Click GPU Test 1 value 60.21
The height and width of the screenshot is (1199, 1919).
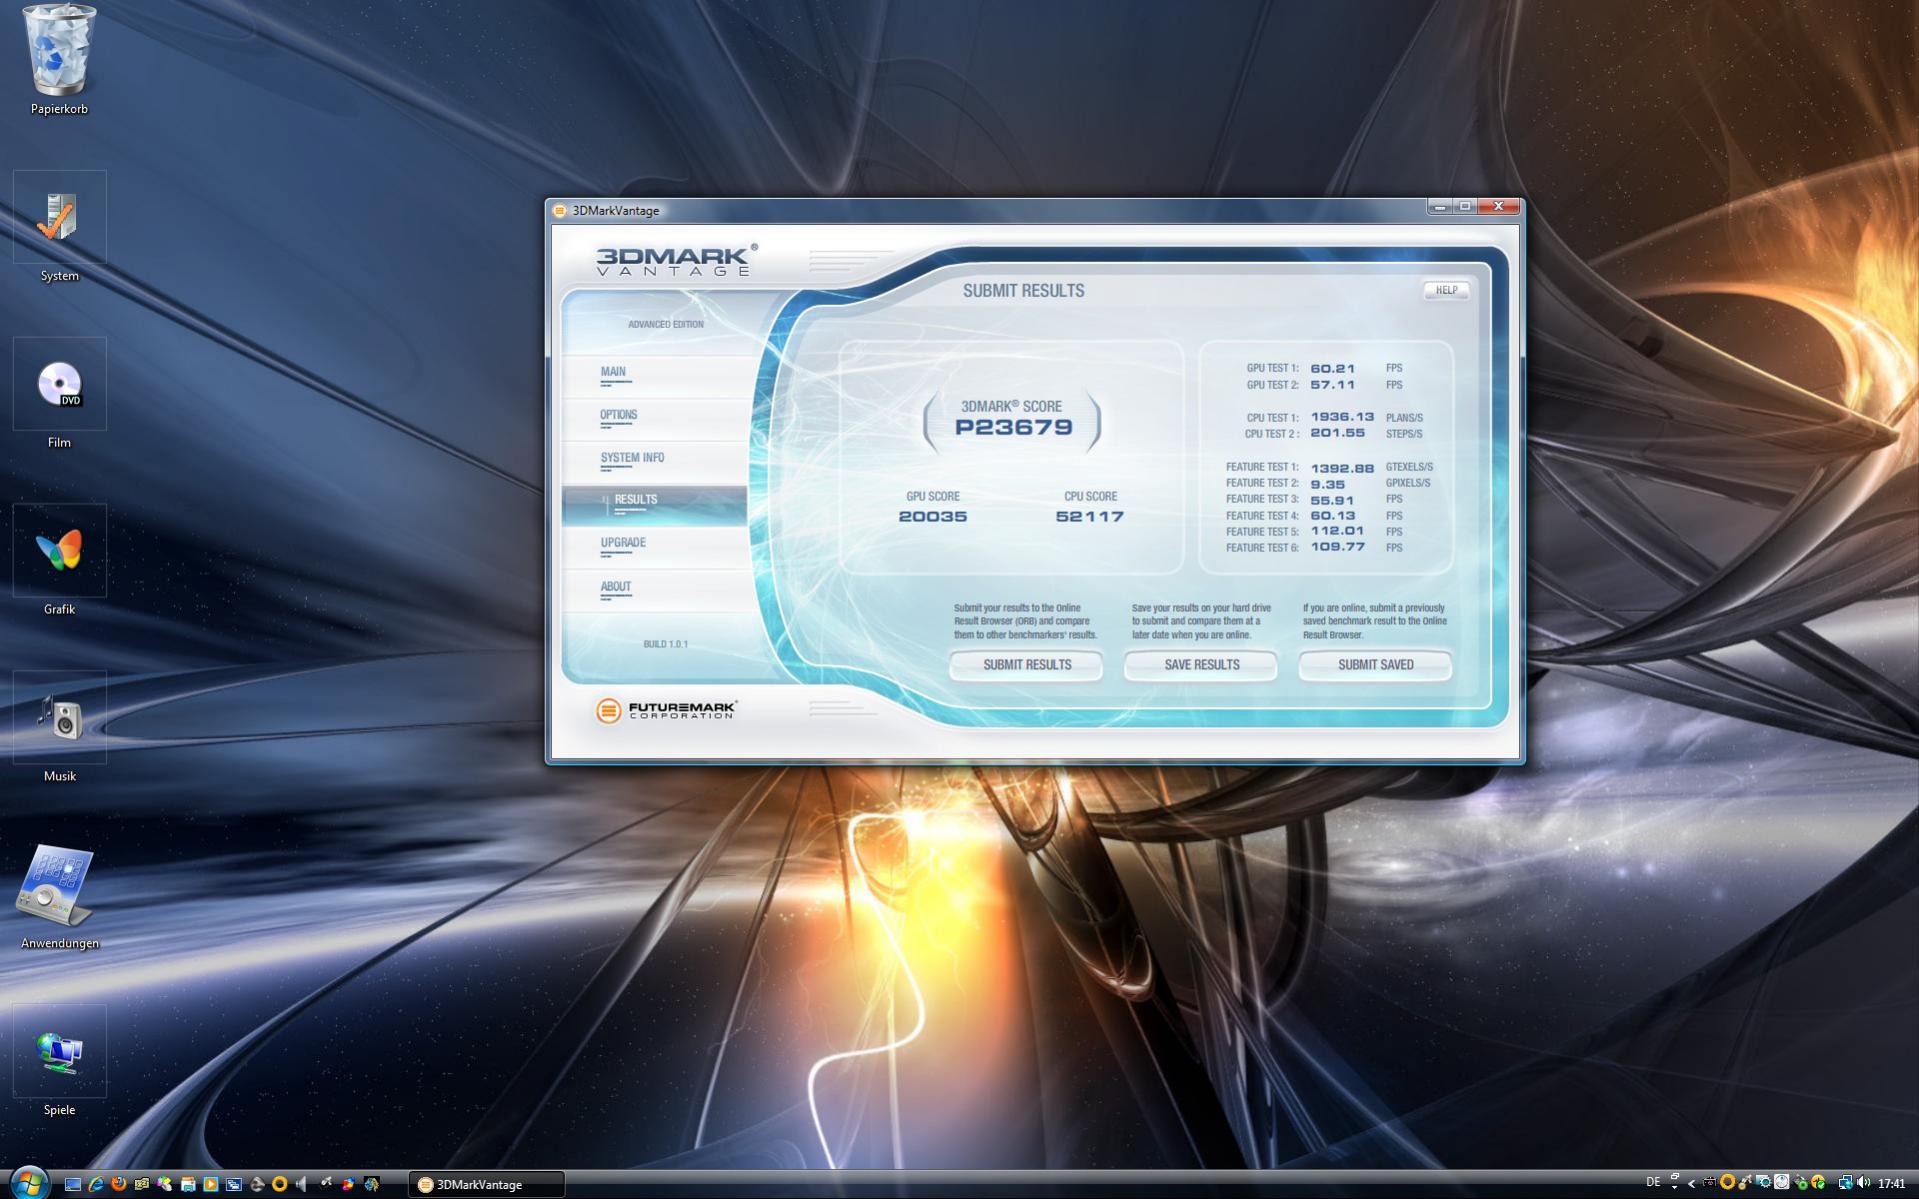click(x=1333, y=368)
